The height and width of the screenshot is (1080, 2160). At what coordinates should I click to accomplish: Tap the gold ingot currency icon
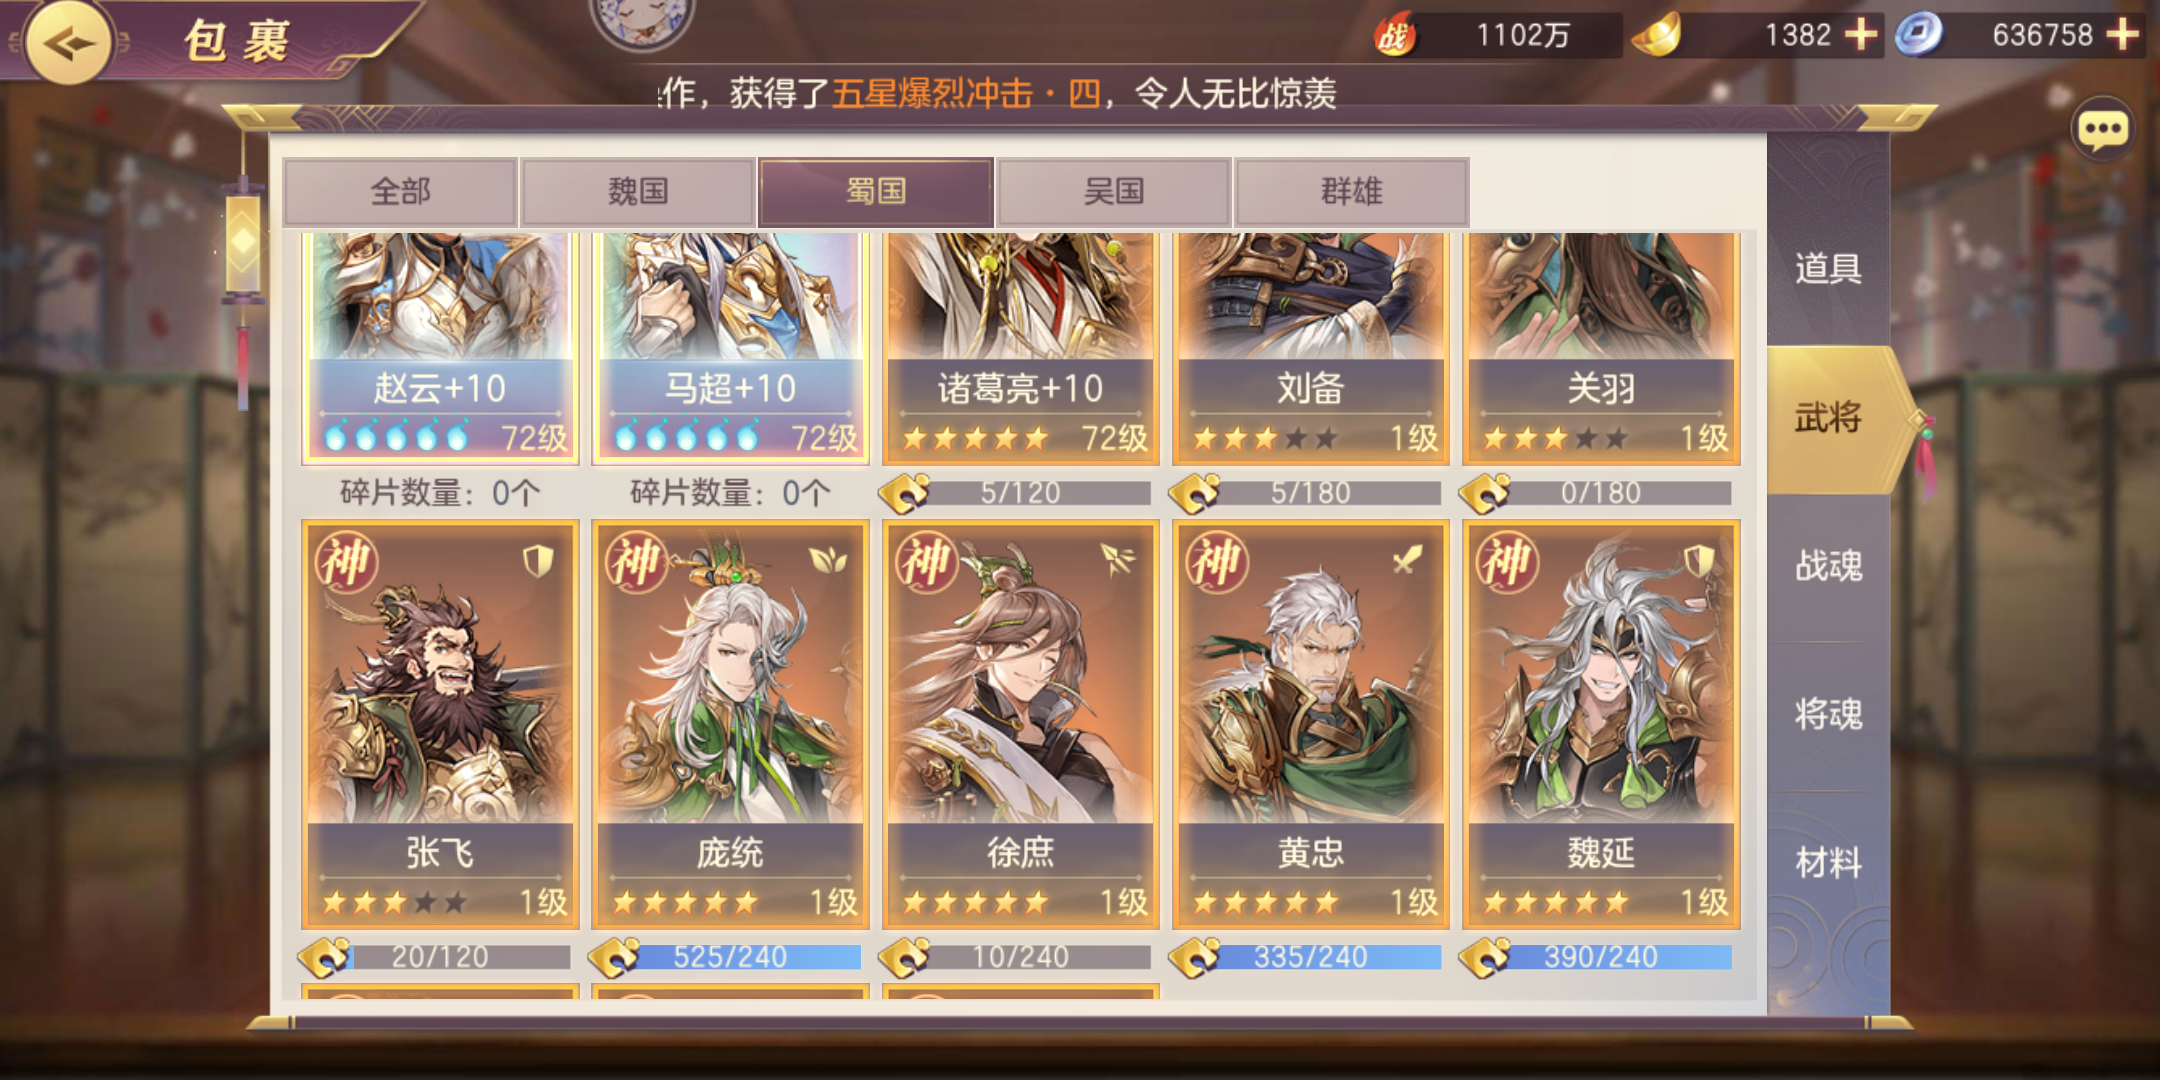[x=1656, y=36]
